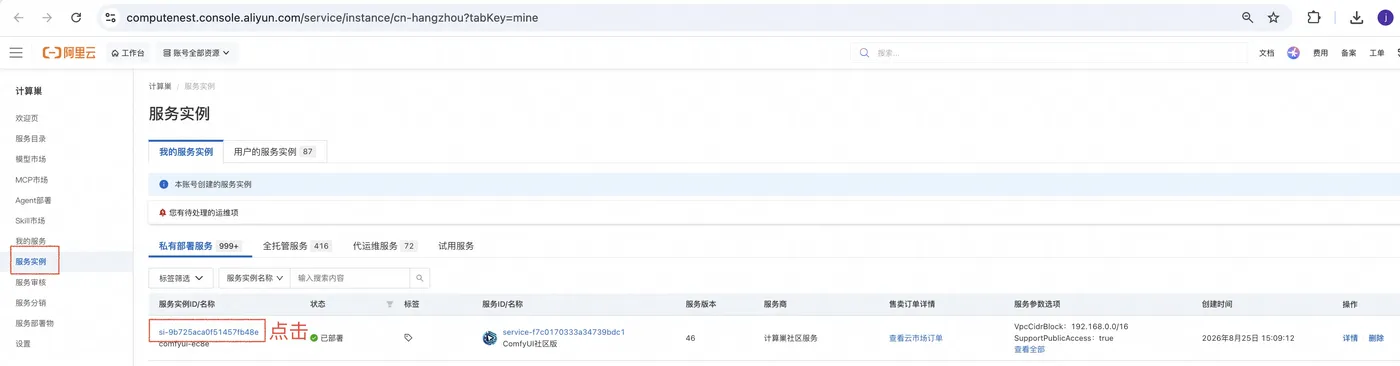
Task: Go back with the browser back arrow
Action: click(x=18, y=17)
